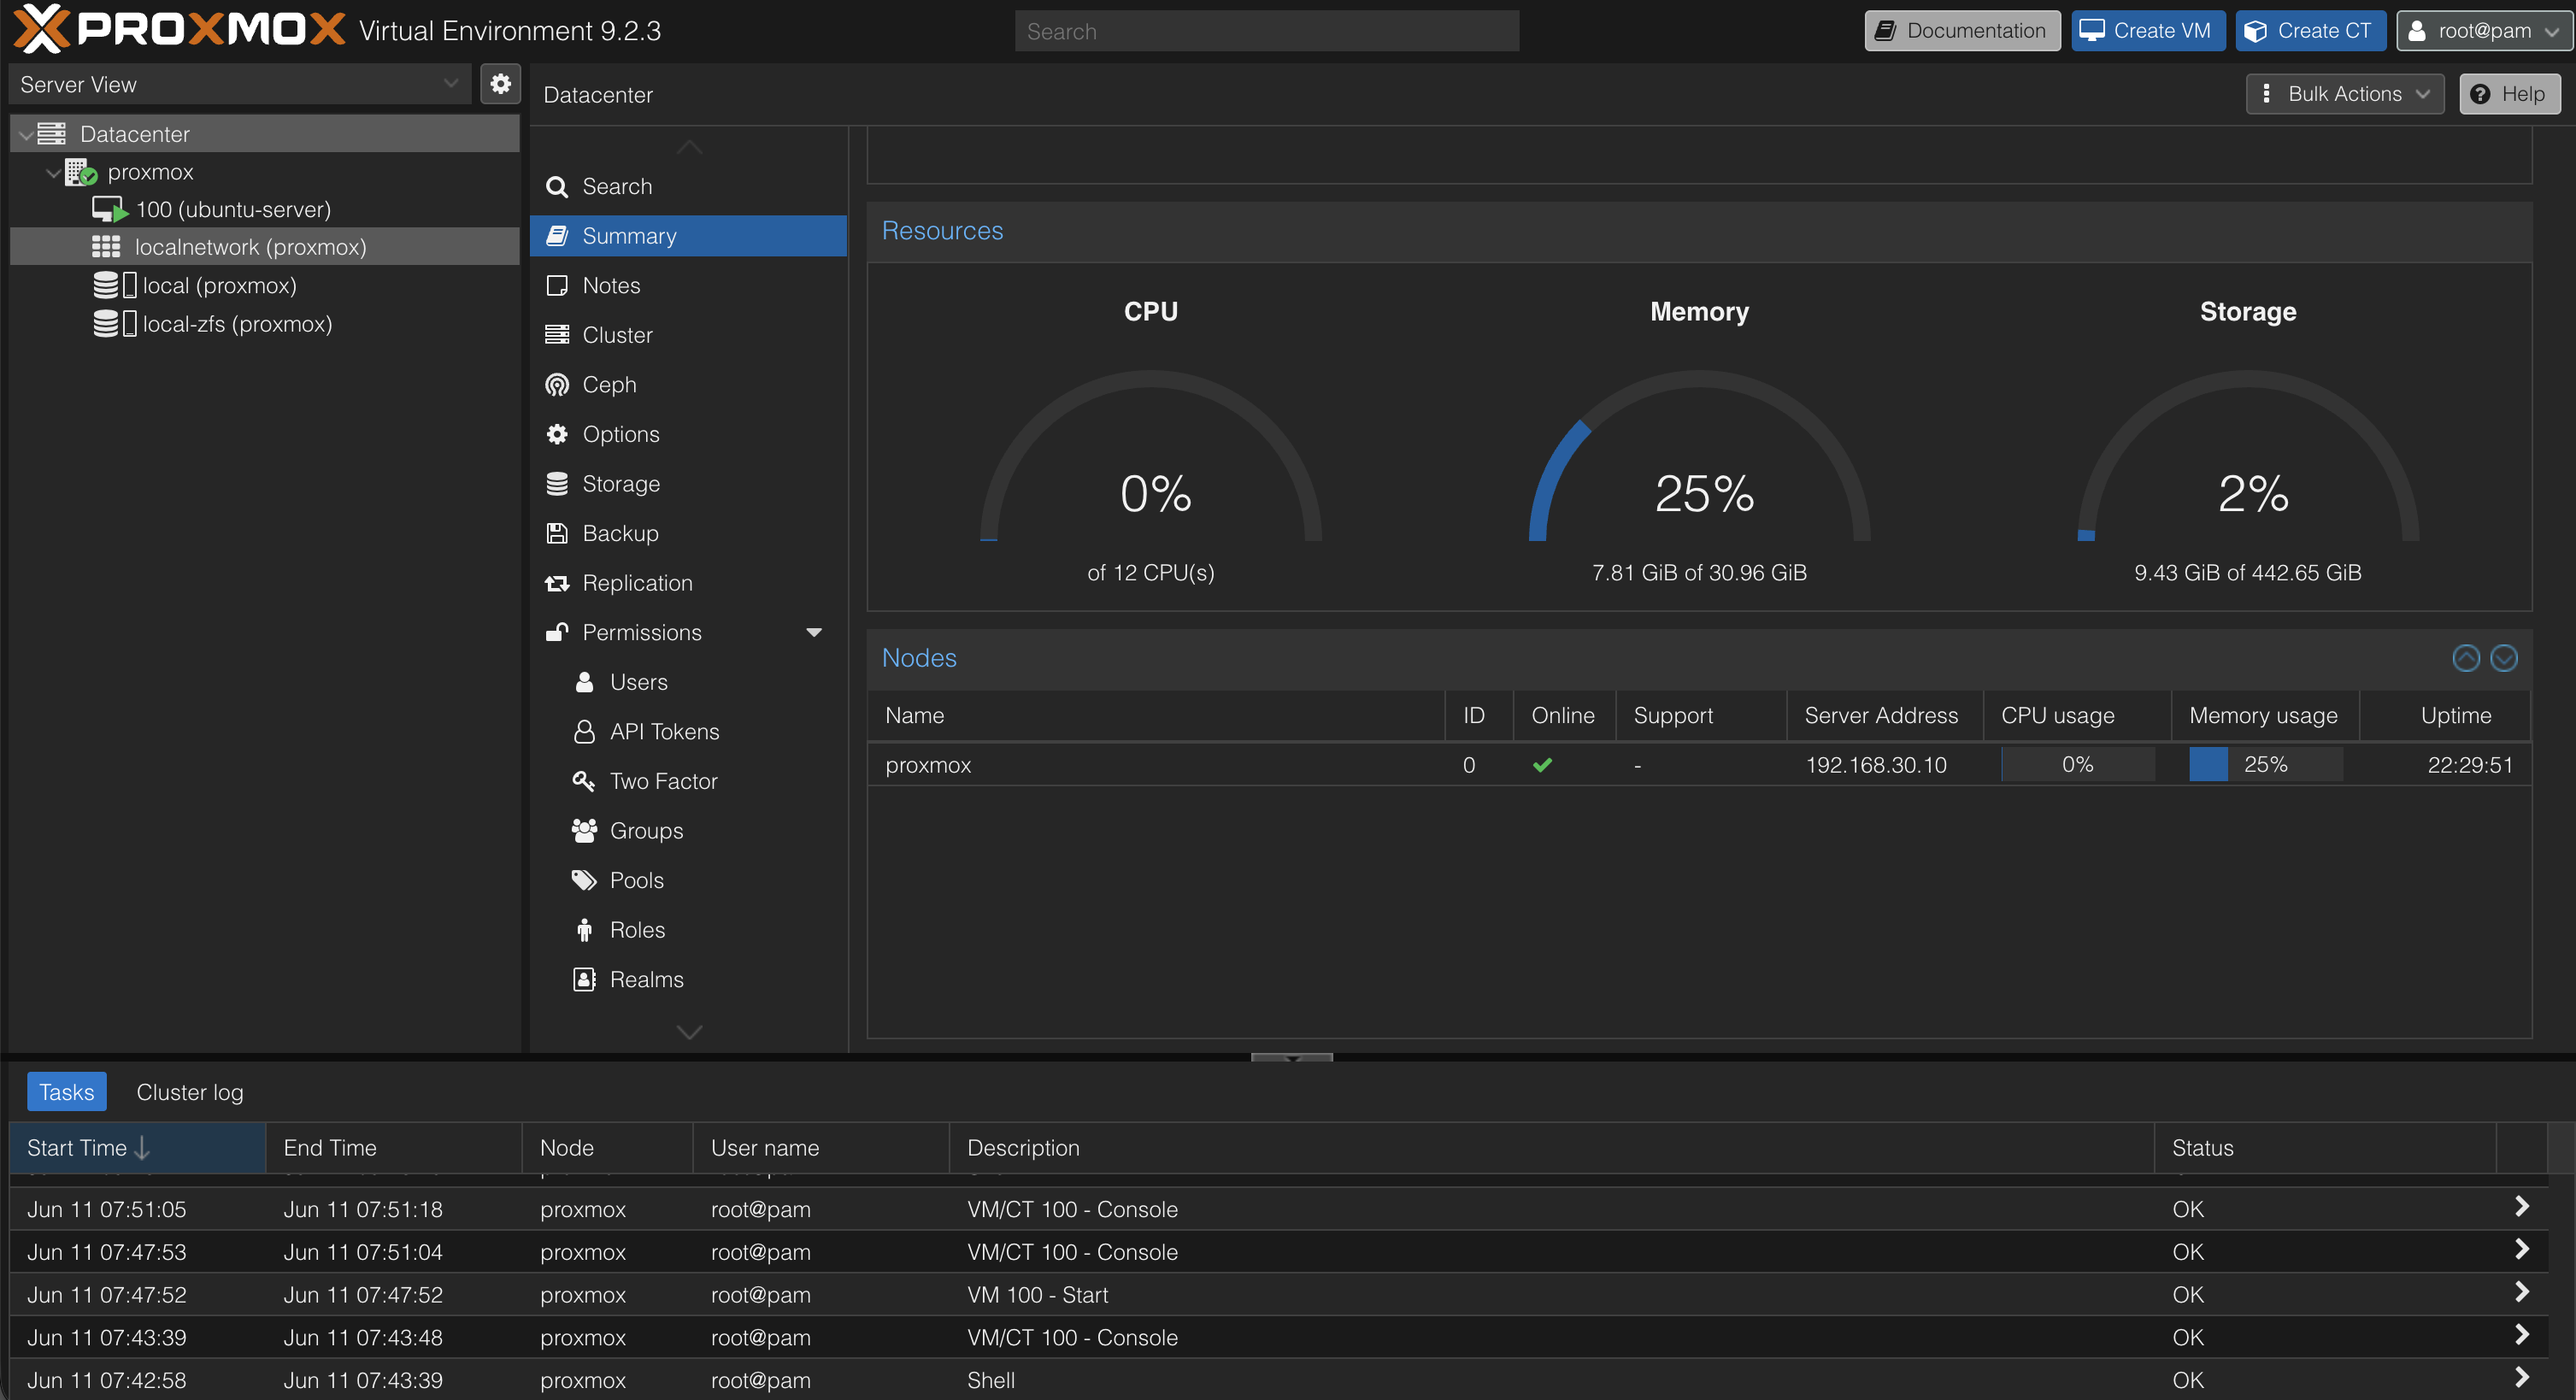Image resolution: width=2576 pixels, height=1400 pixels.
Task: Sort tasks by Start Time column
Action: click(137, 1148)
